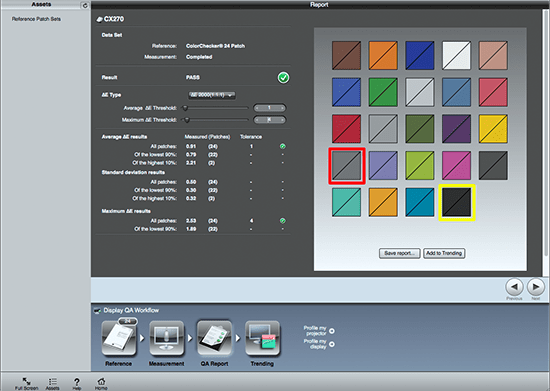Open the QA Report workflow step icon
Viewport: 550px width, 391px height.
coord(214,338)
